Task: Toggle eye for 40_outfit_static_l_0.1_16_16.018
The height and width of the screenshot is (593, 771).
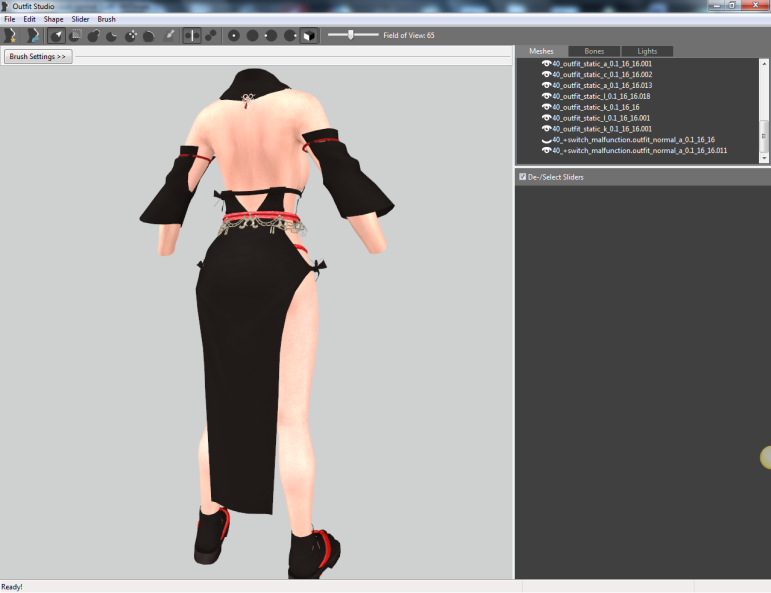Action: pyautogui.click(x=546, y=96)
